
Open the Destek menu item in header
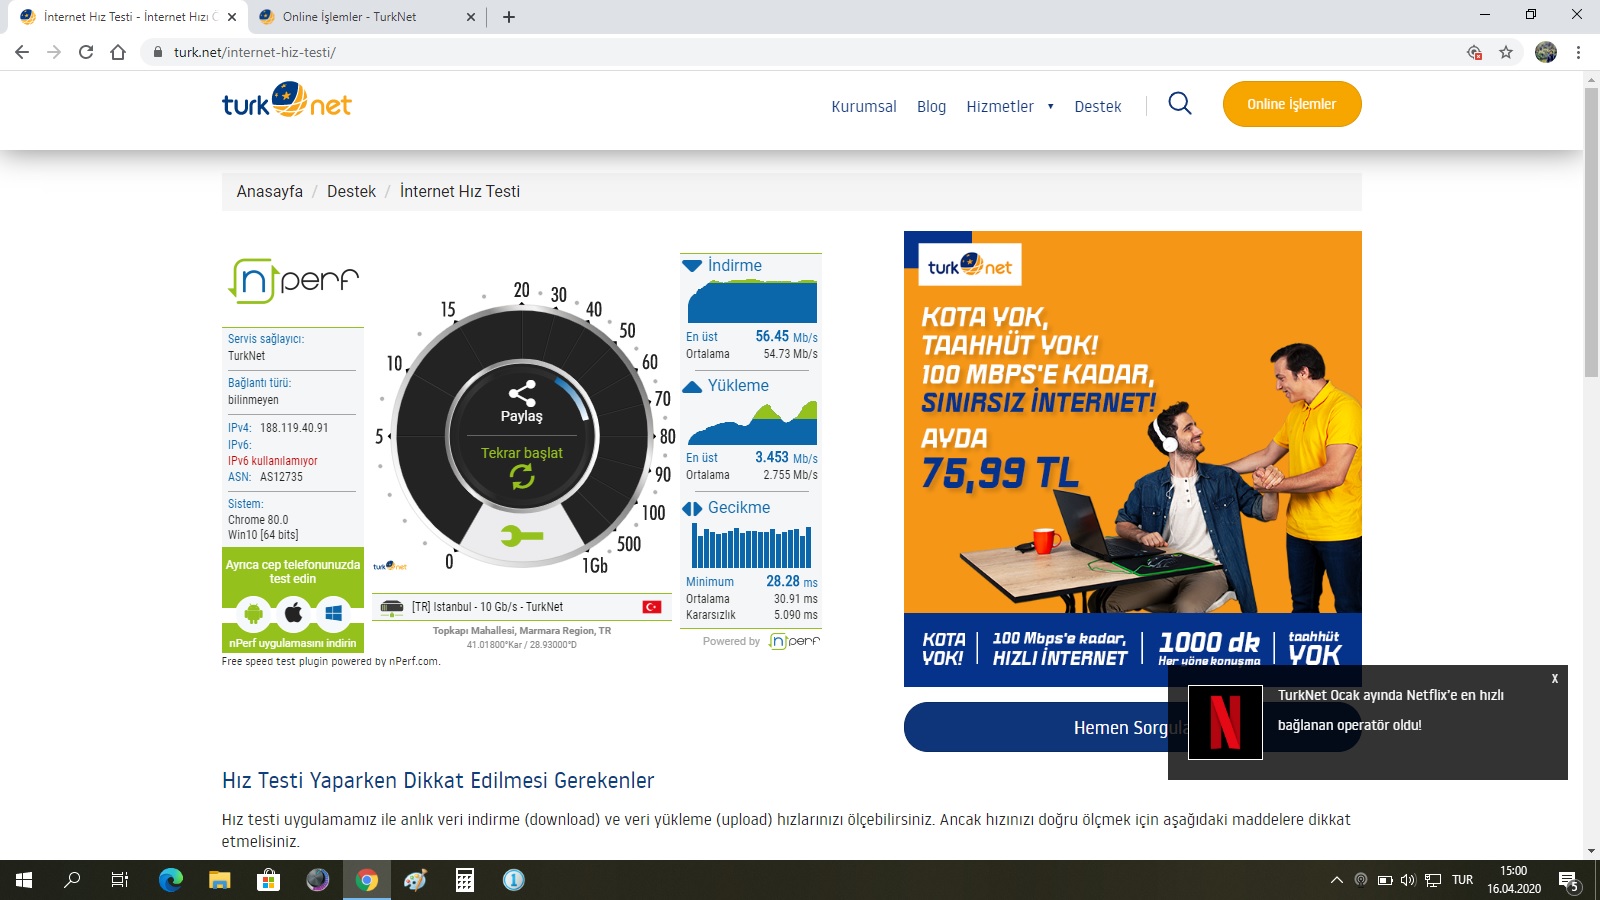point(1098,106)
